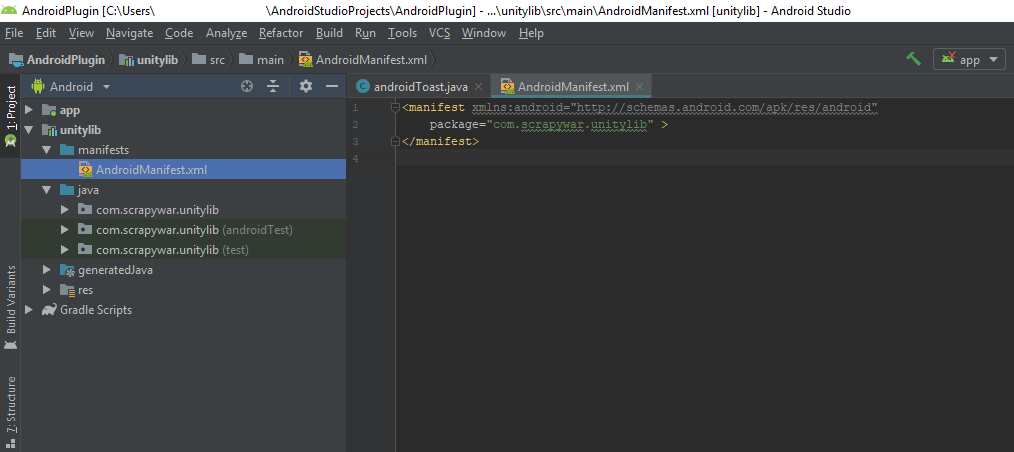Select the AndroidManifest.xml editor tab
1014x452 pixels.
click(573, 87)
